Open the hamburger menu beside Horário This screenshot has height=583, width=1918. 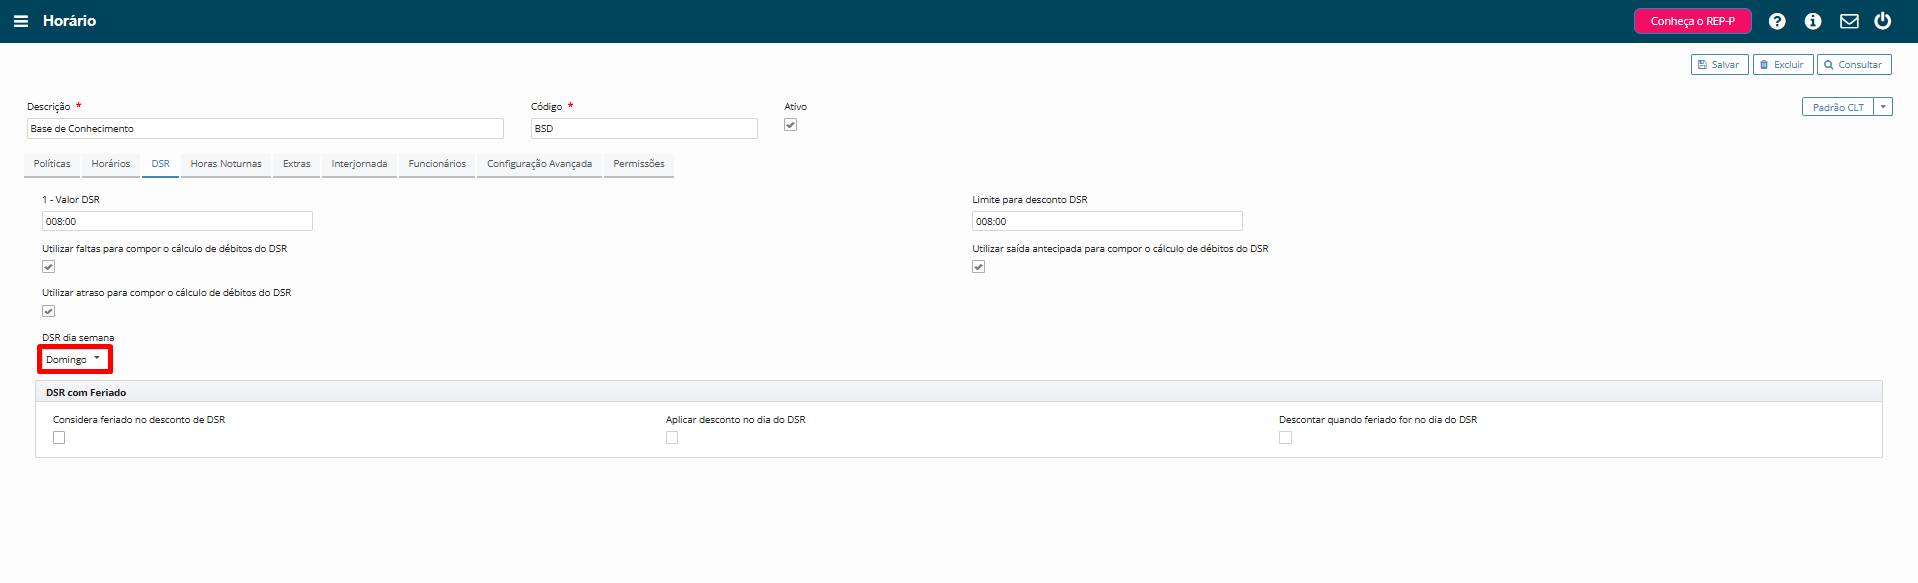coord(21,21)
